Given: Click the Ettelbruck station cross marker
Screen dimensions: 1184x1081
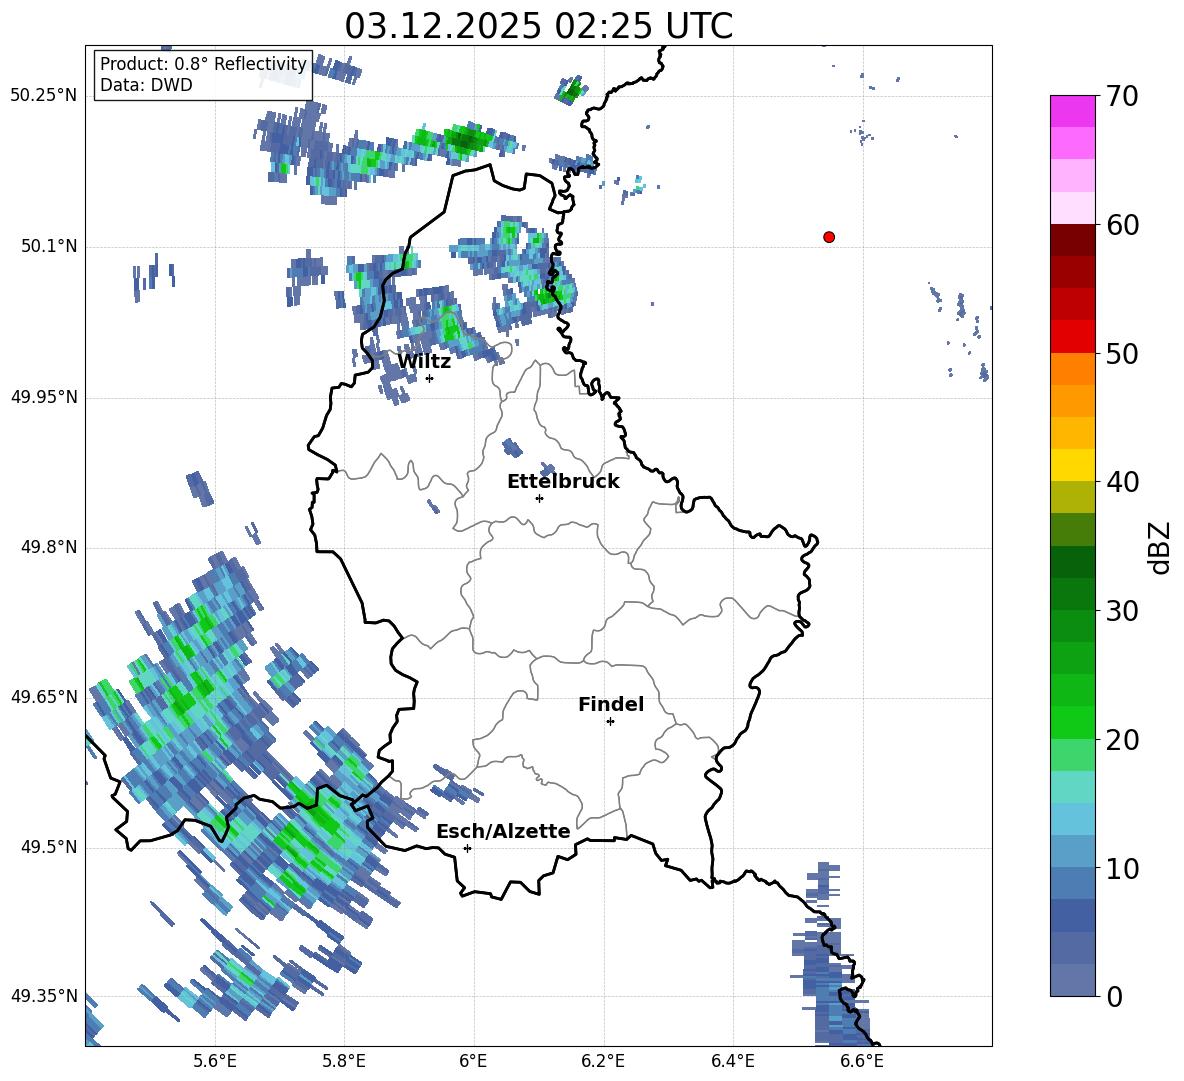Looking at the screenshot, I should 539,498.
